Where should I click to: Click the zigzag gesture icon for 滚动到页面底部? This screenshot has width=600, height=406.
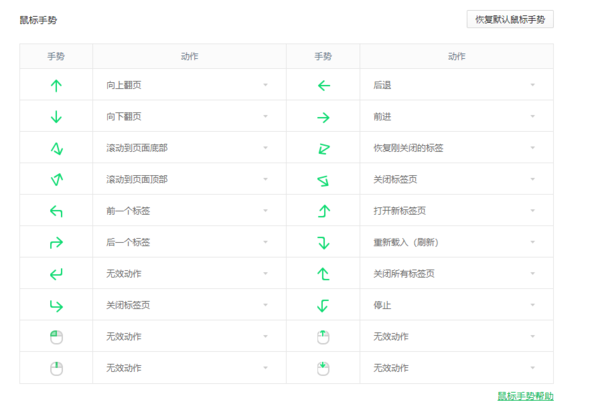56,149
